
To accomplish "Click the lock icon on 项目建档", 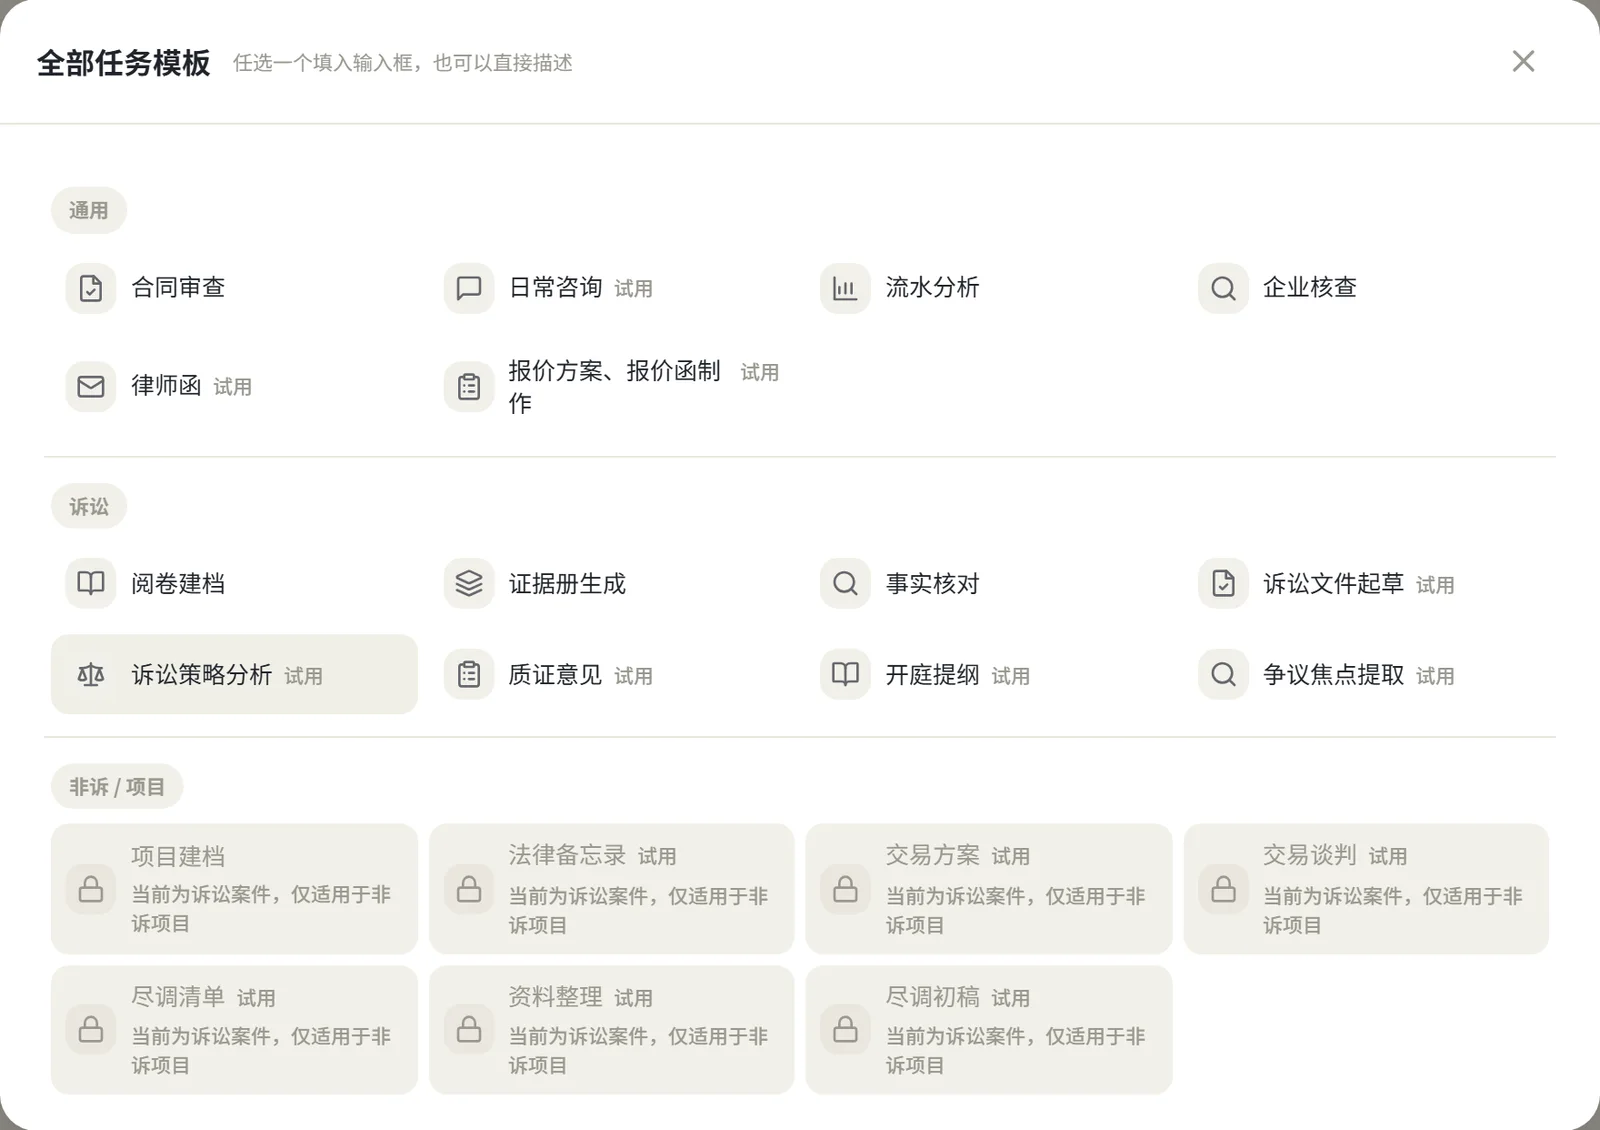I will point(91,889).
